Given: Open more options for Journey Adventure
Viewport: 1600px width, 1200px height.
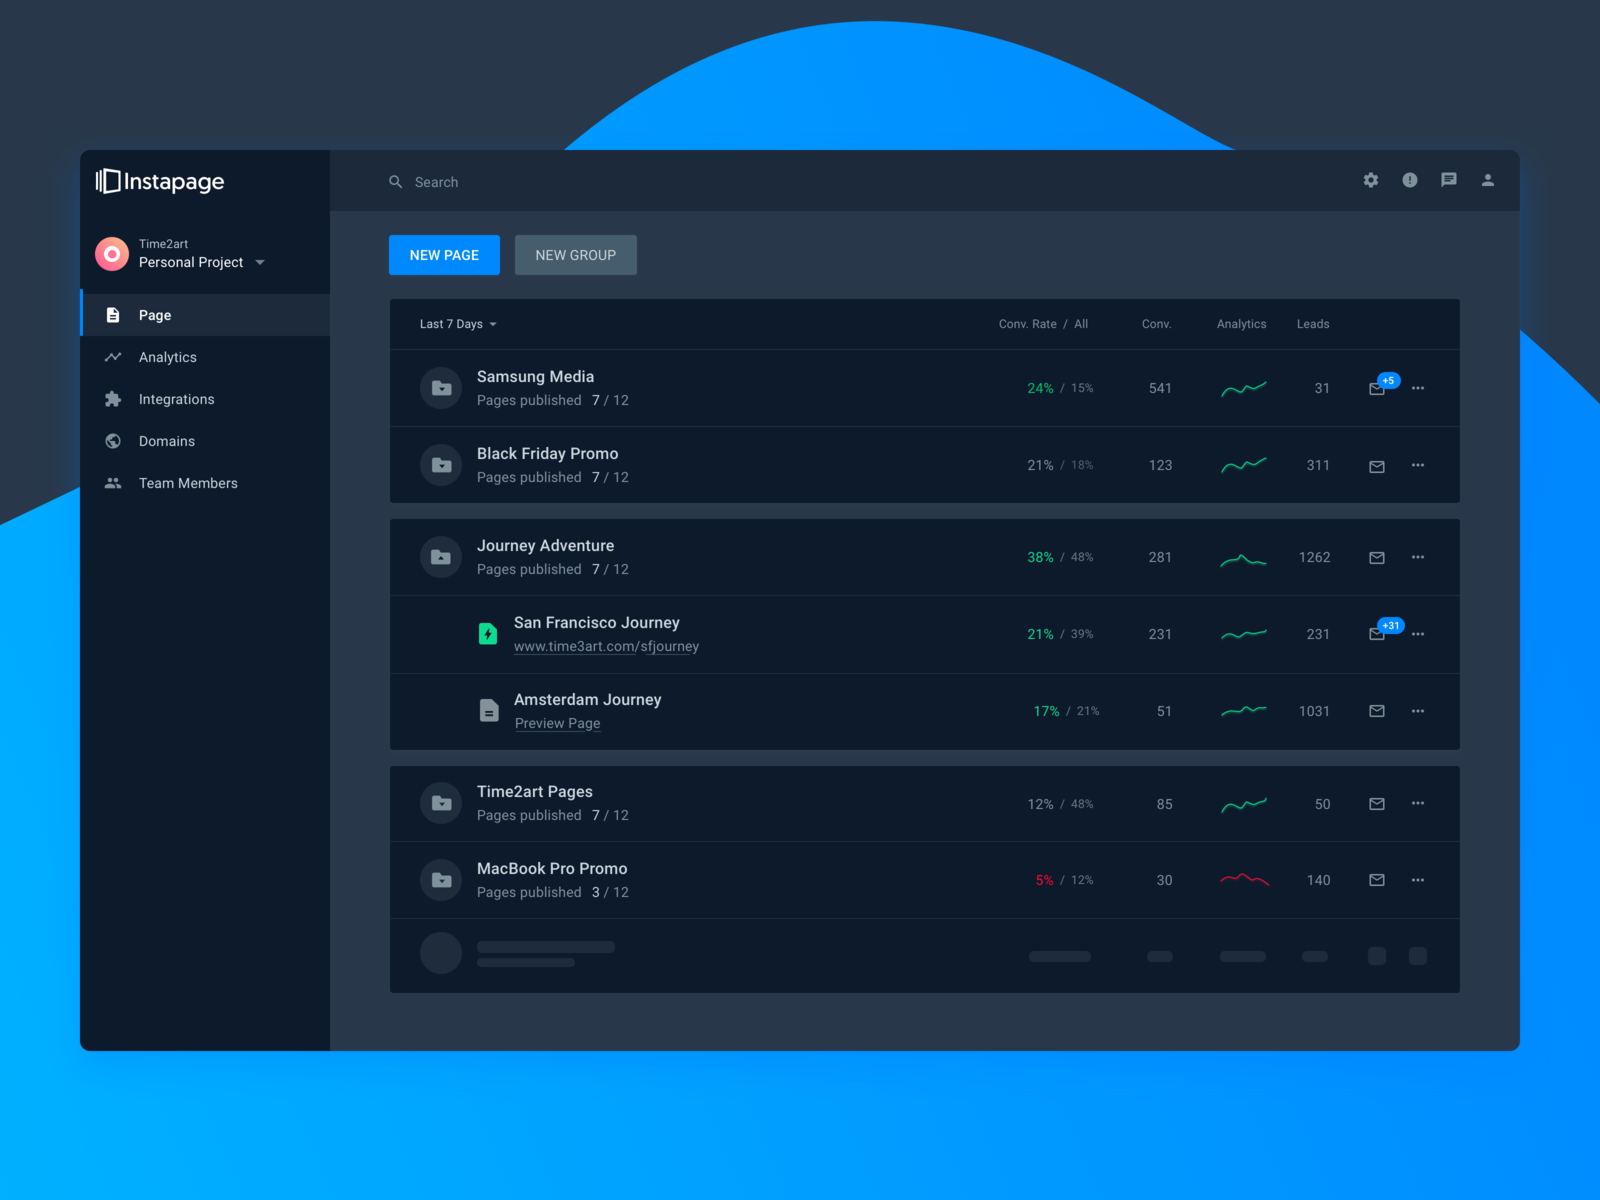Looking at the screenshot, I should pos(1418,557).
